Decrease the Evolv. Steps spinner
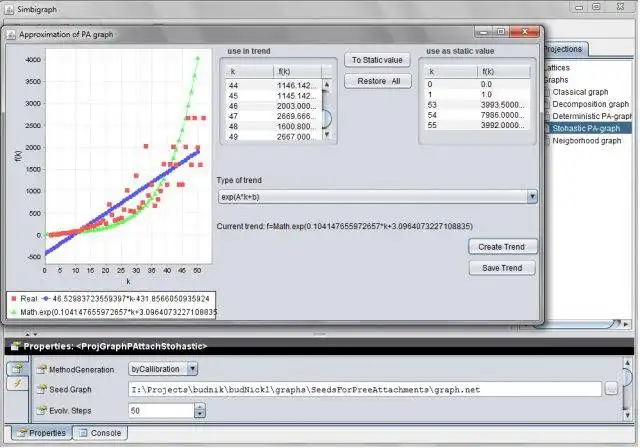Viewport: 640px width, 448px height. point(200,414)
